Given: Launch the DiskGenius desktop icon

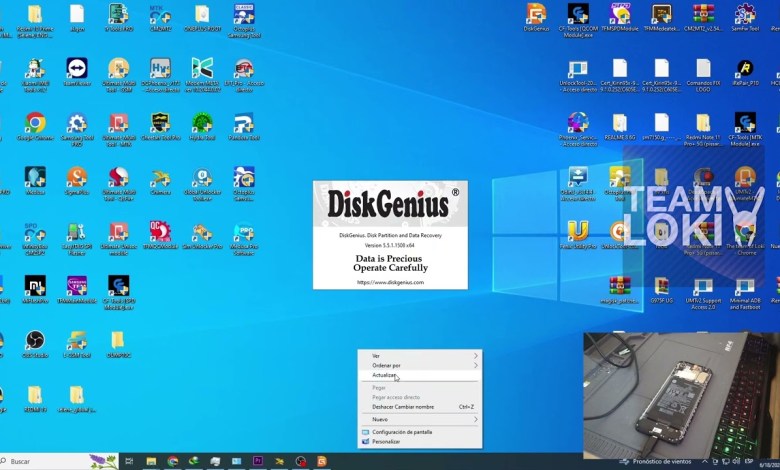Looking at the screenshot, I should [x=536, y=15].
